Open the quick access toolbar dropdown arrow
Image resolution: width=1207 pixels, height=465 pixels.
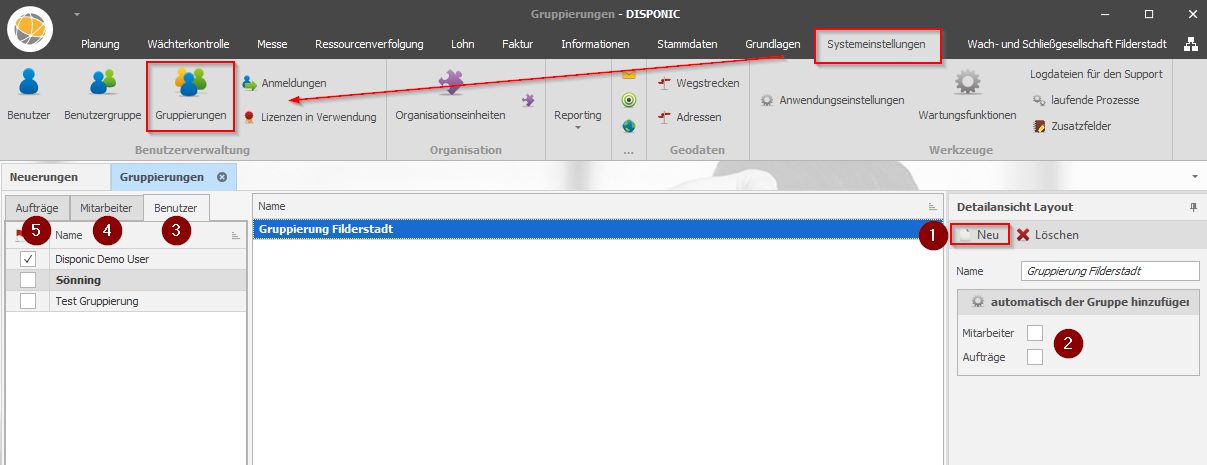(77, 14)
